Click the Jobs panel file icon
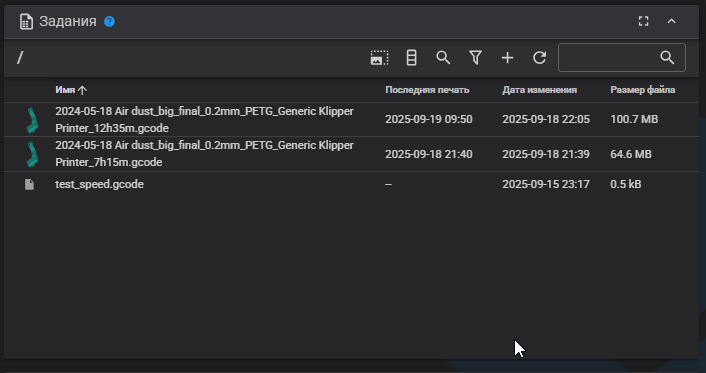Image resolution: width=706 pixels, height=373 pixels. 26,22
